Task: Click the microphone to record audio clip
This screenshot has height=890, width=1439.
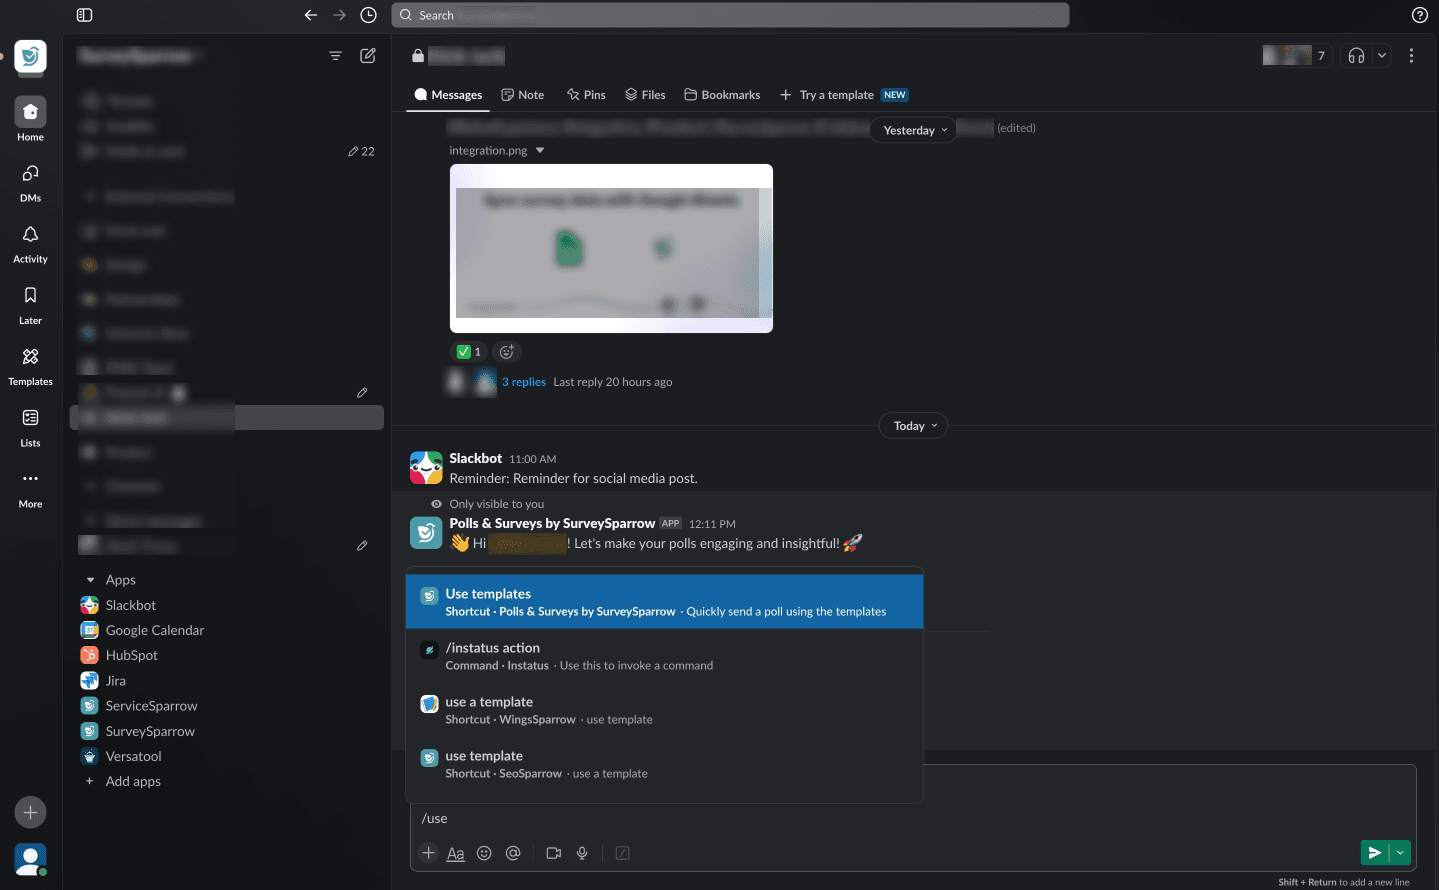Action: pyautogui.click(x=582, y=853)
